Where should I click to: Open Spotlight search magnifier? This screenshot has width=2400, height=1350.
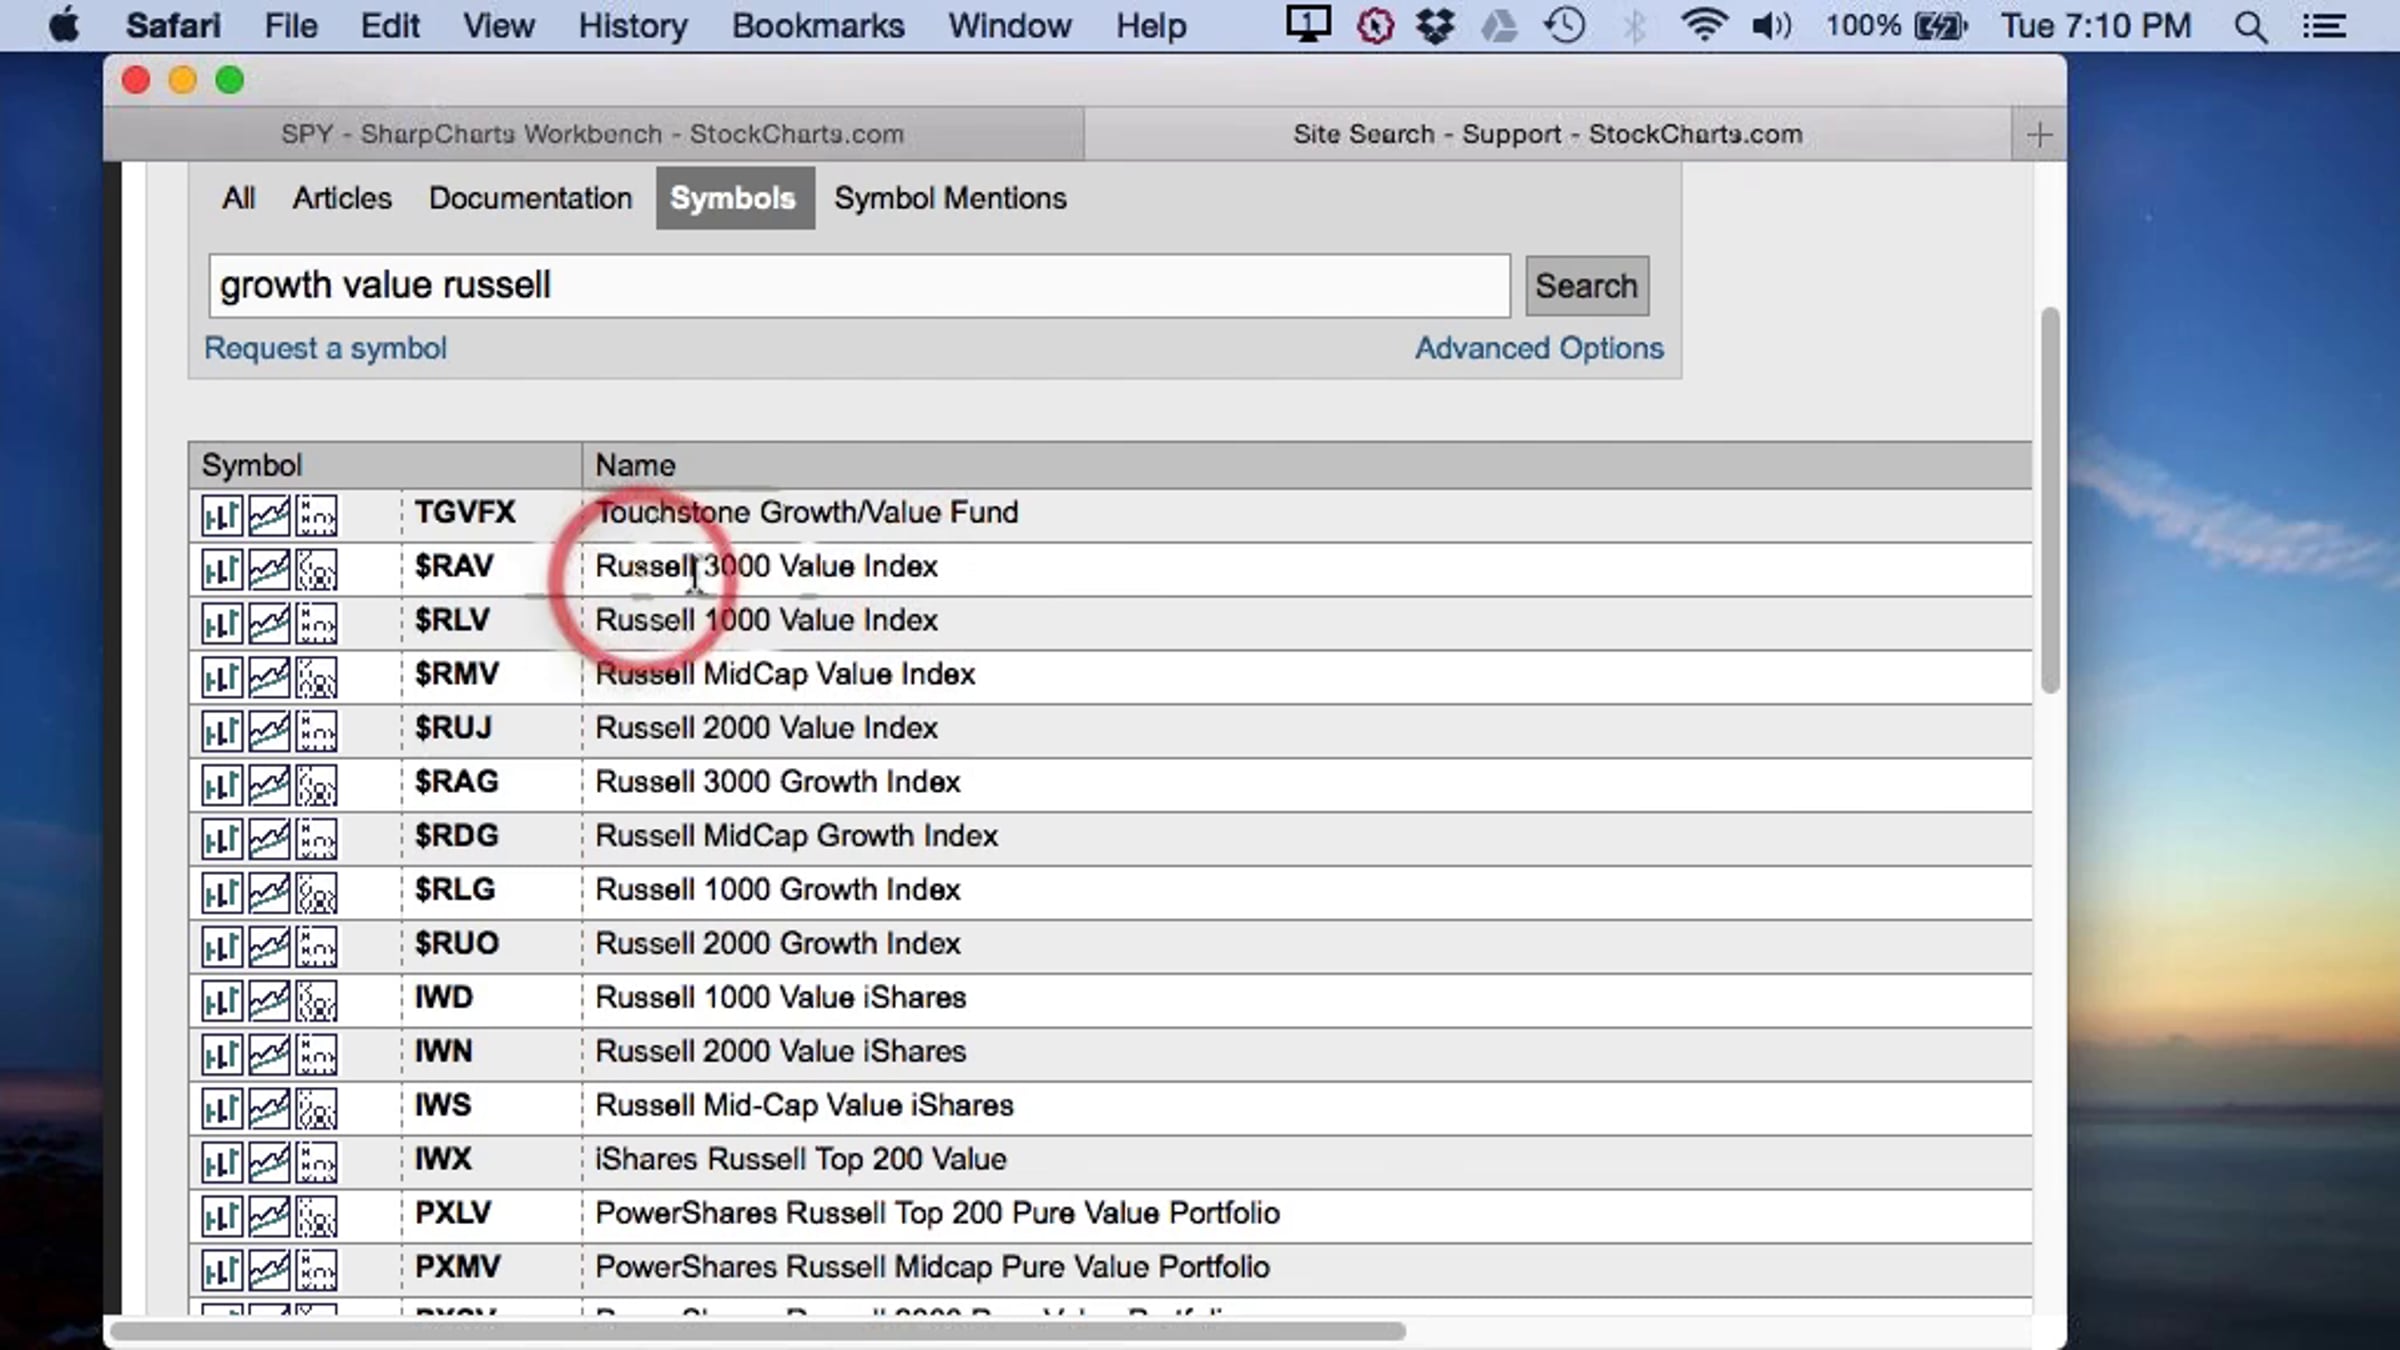(x=2251, y=26)
